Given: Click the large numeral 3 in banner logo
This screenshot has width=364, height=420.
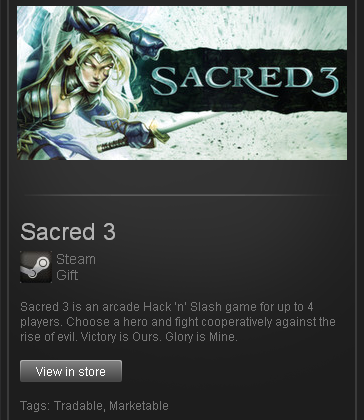Looking at the screenshot, I should point(327,82).
